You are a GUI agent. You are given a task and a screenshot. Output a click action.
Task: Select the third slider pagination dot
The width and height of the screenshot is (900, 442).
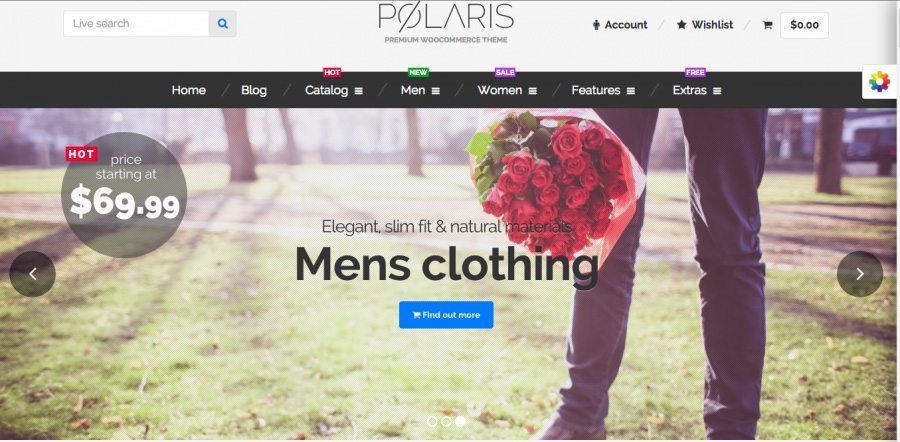tap(460, 421)
